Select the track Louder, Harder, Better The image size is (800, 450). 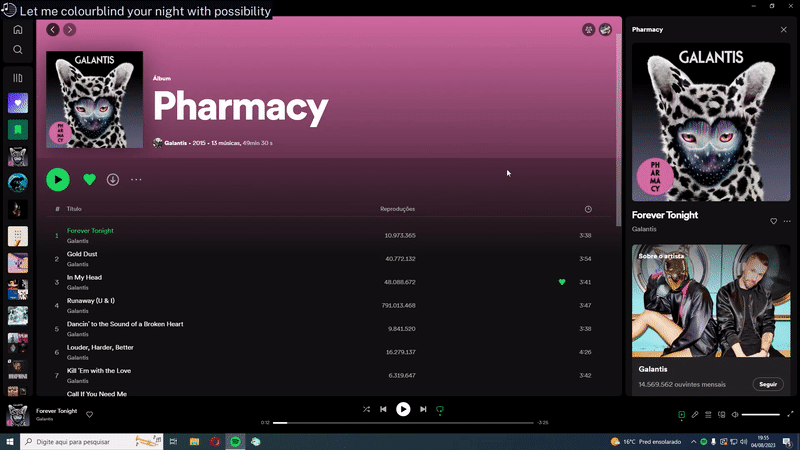click(x=100, y=347)
